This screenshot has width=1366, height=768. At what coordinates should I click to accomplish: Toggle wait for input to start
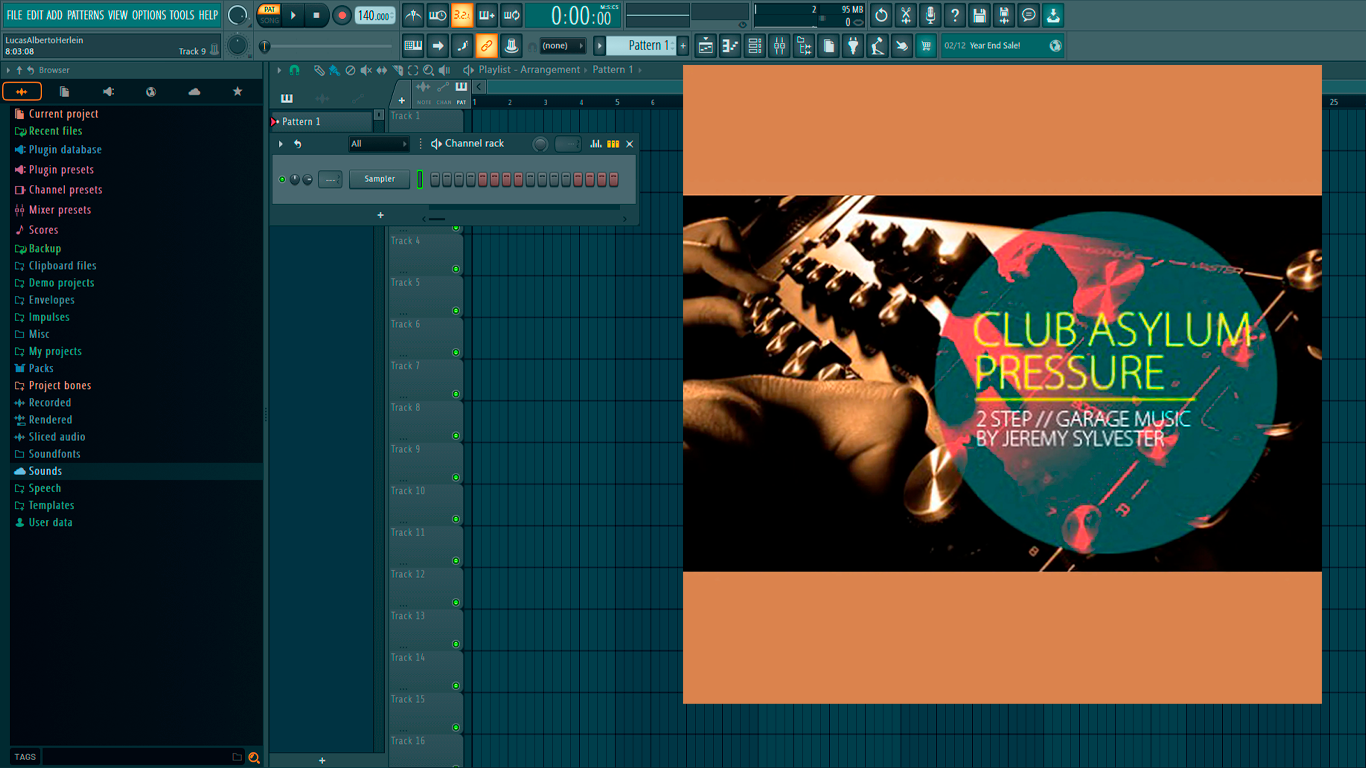(x=437, y=15)
